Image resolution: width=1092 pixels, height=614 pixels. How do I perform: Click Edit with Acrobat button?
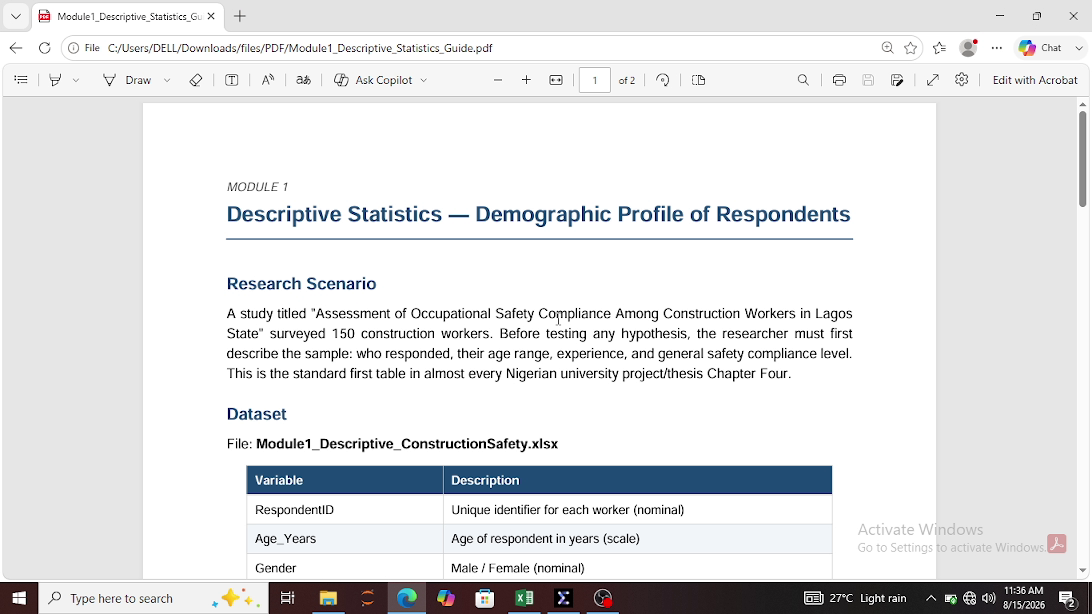click(x=1035, y=80)
